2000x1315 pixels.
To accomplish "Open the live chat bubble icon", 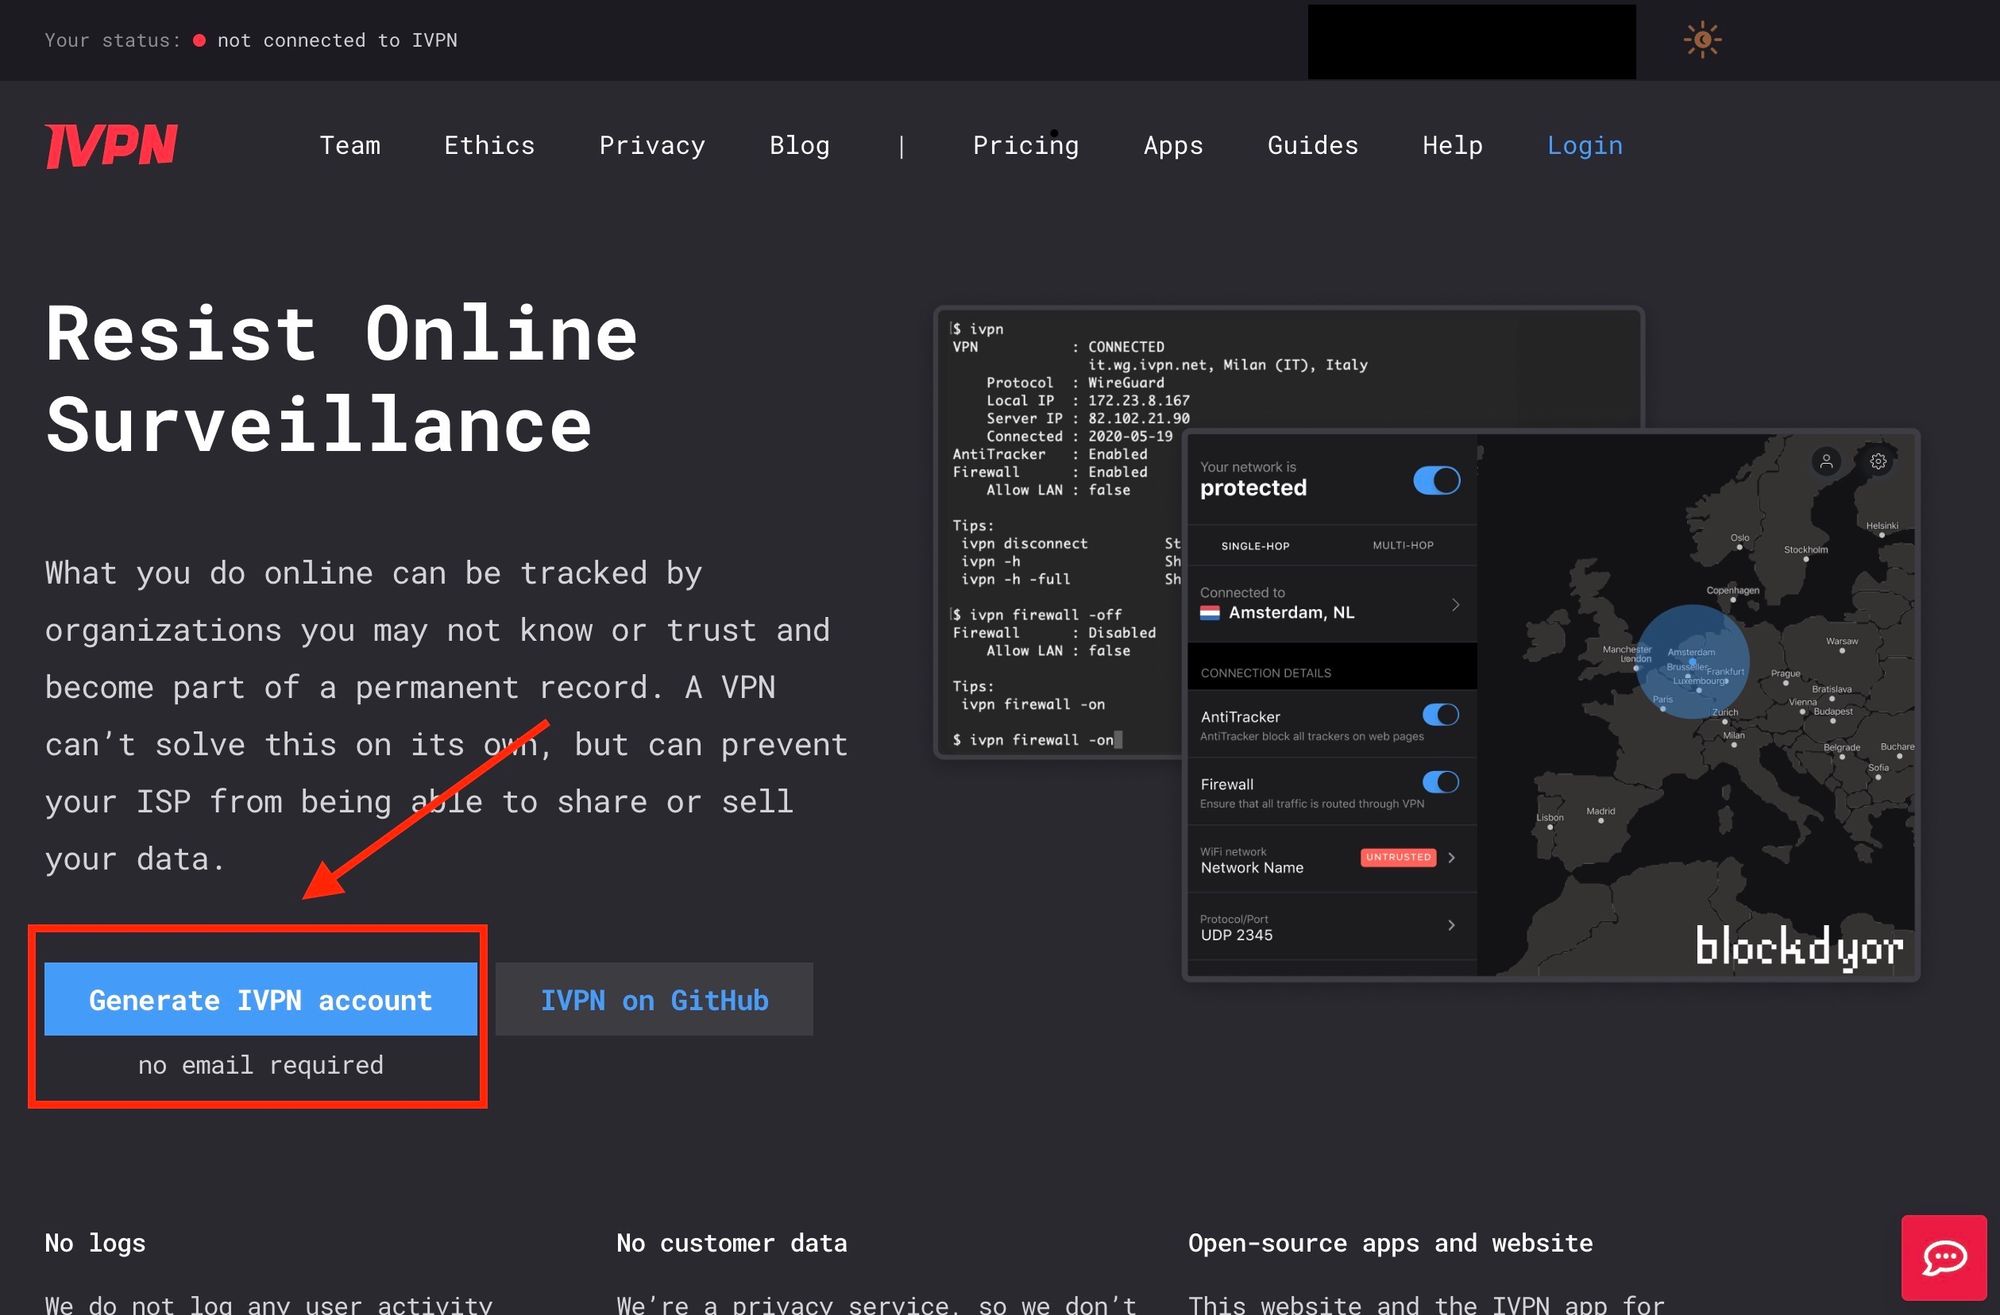I will click(x=1944, y=1257).
